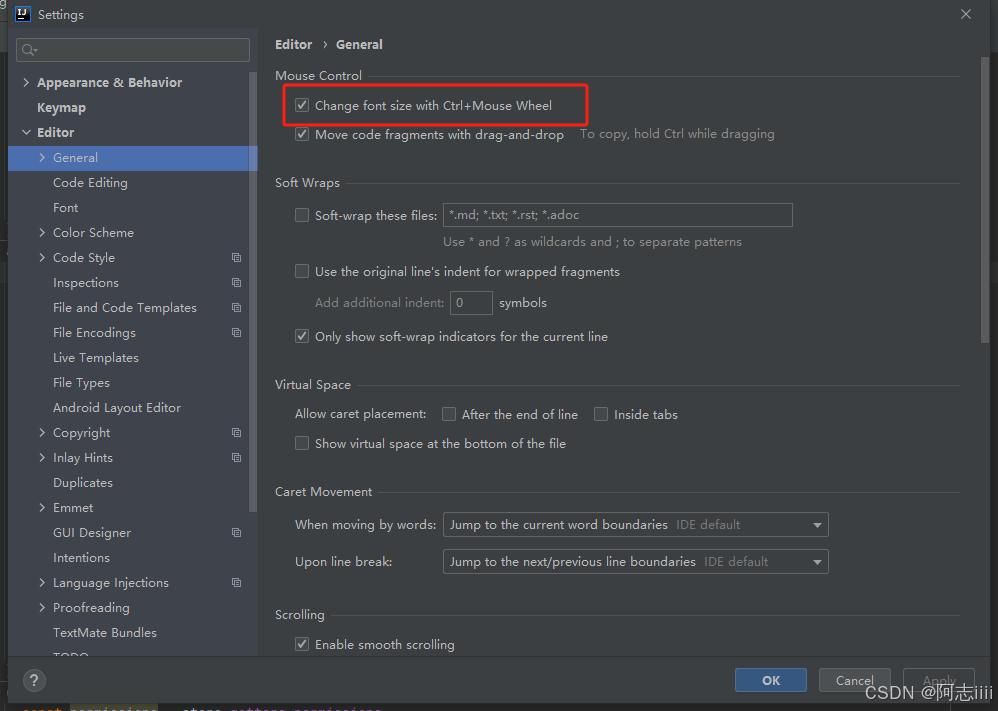Select File Encodings in the tree
Image resolution: width=998 pixels, height=711 pixels.
tap(94, 332)
